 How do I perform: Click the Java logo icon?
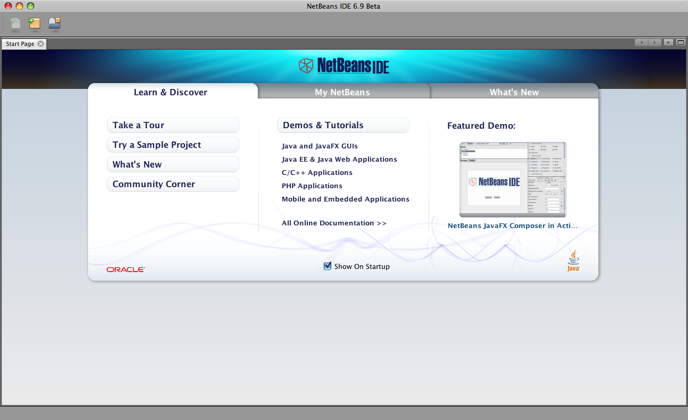click(573, 262)
